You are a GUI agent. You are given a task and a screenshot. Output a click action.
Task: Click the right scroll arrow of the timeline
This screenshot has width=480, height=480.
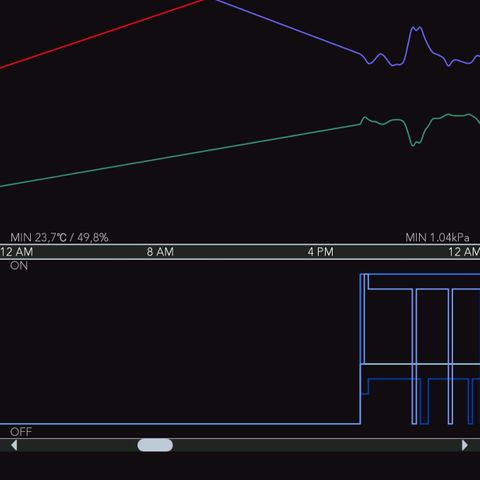click(x=465, y=445)
